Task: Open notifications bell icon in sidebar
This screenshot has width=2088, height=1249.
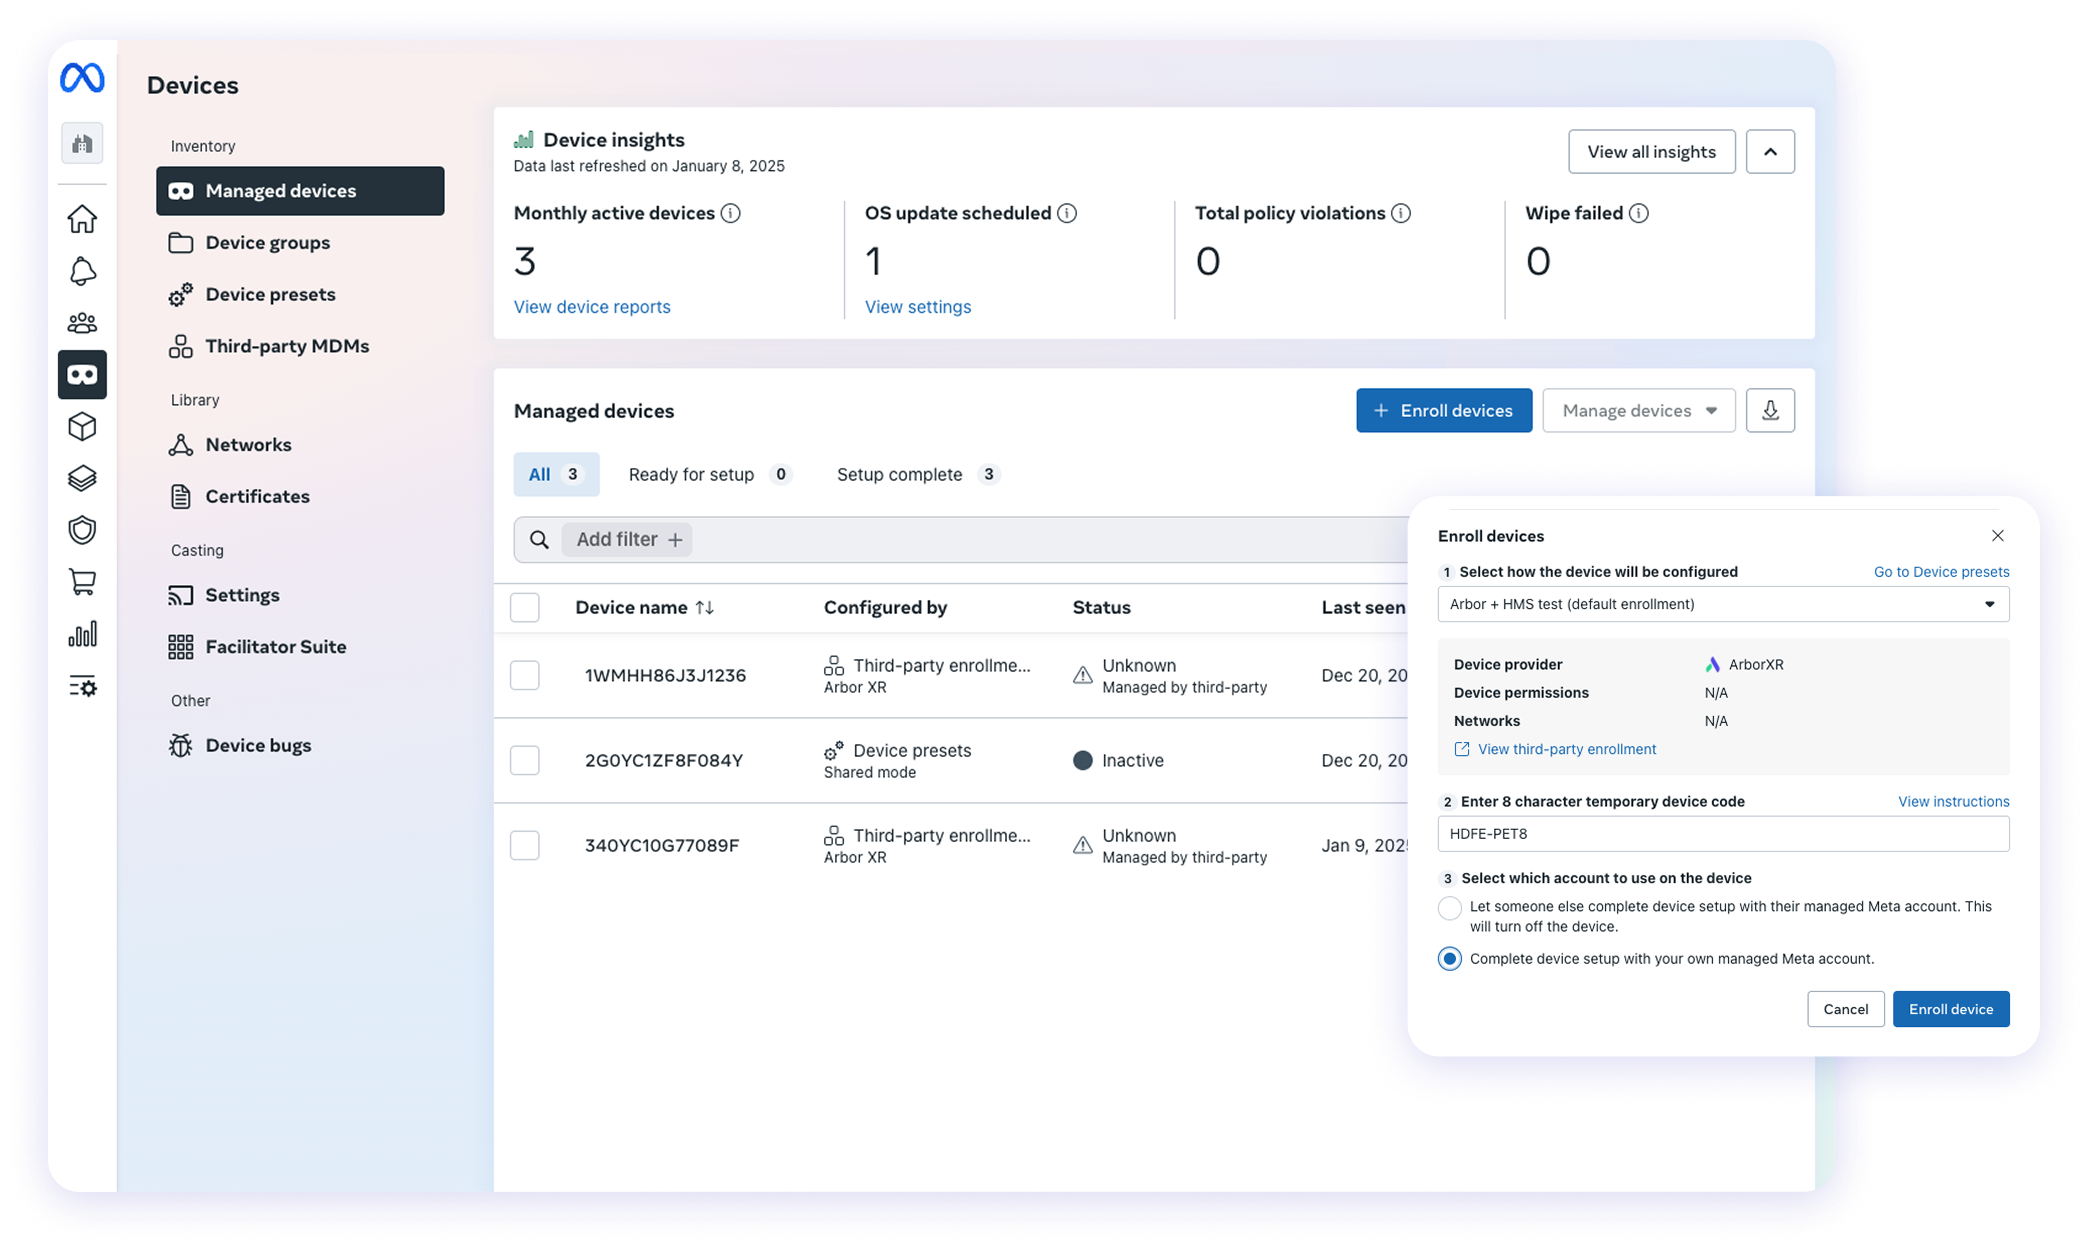Action: [82, 271]
